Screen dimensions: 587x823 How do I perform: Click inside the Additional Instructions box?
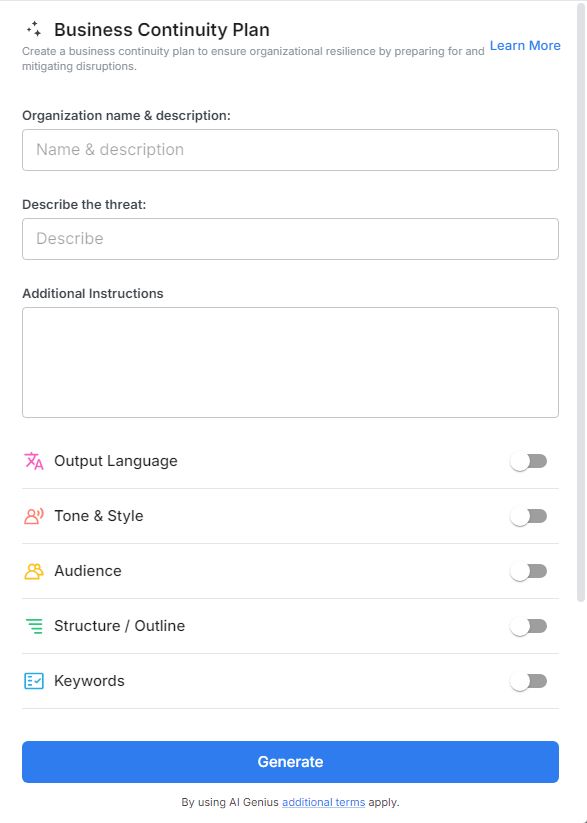(290, 360)
